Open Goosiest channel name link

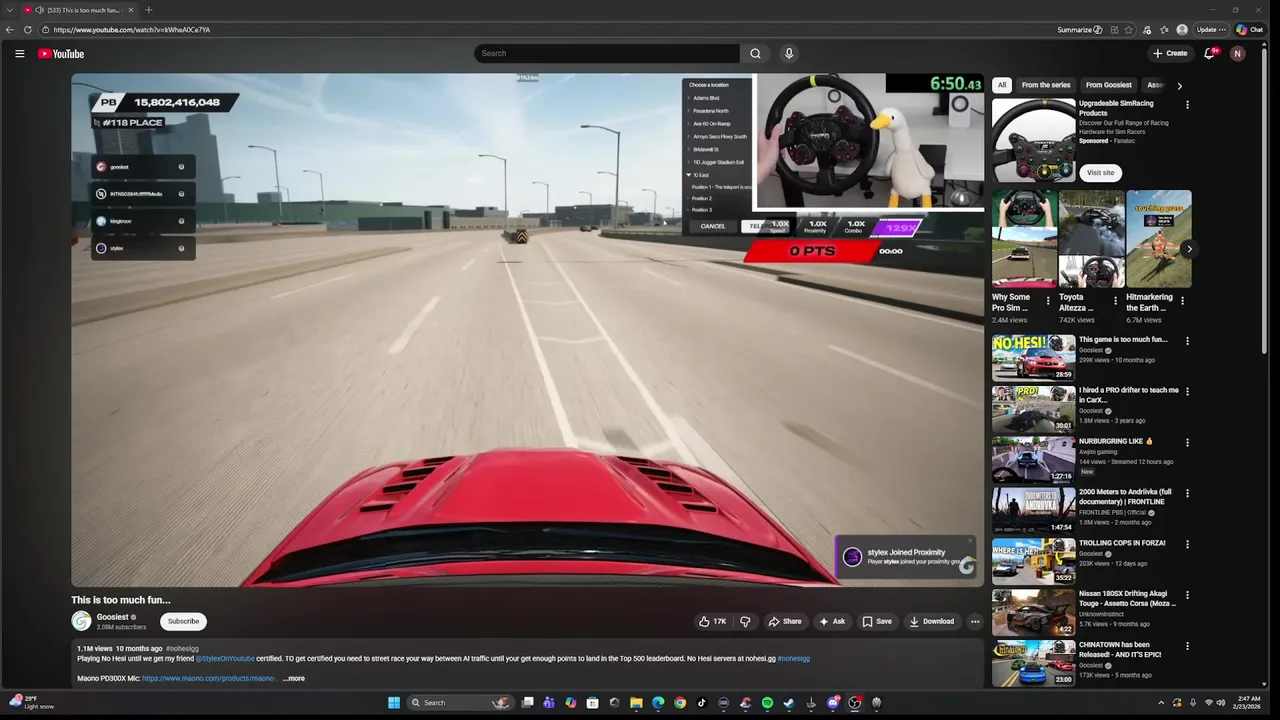[x=113, y=617]
